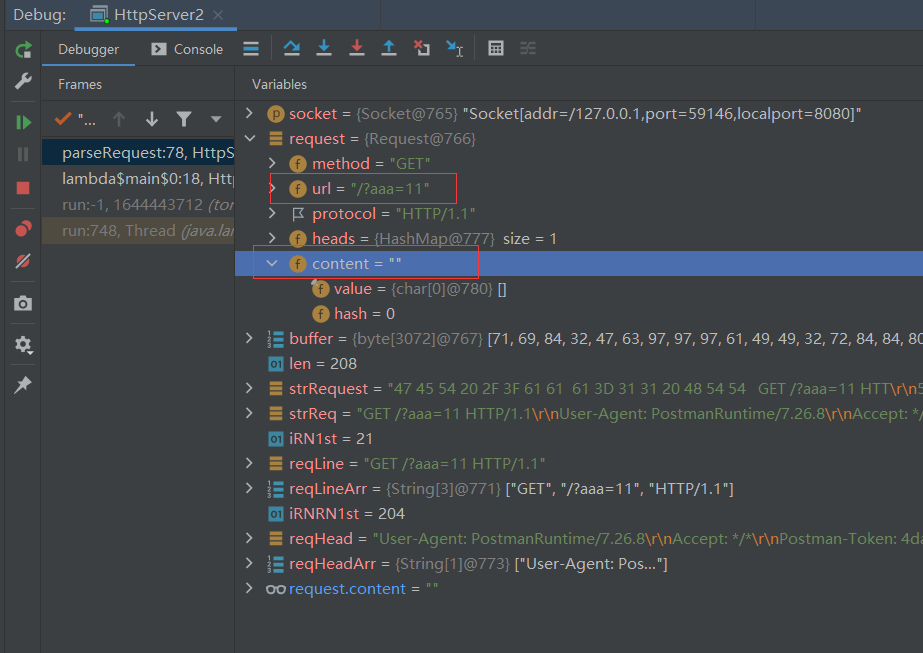Toggle Mute Breakpoints icon

tap(22, 261)
